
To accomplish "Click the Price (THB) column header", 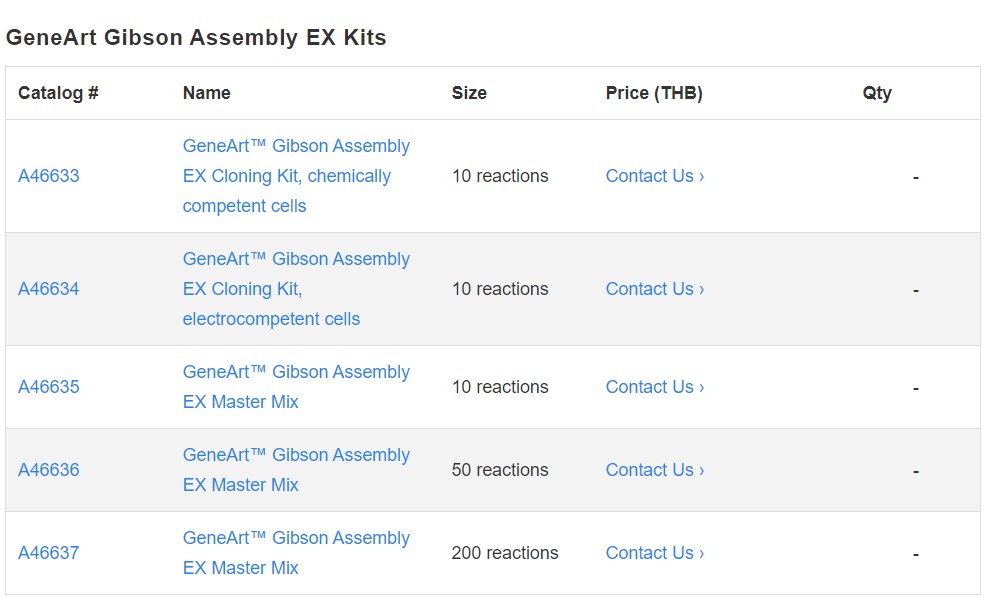I will [654, 93].
